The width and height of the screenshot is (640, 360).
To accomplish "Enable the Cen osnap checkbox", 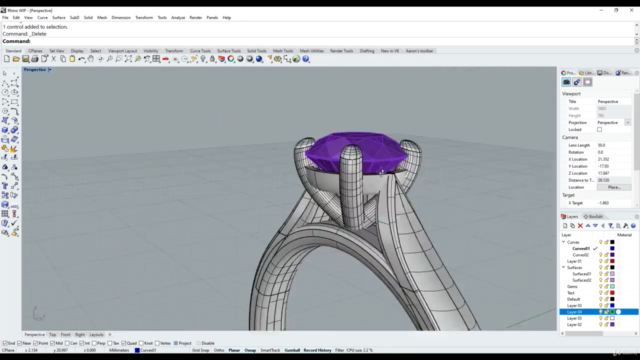I will [x=67, y=343].
